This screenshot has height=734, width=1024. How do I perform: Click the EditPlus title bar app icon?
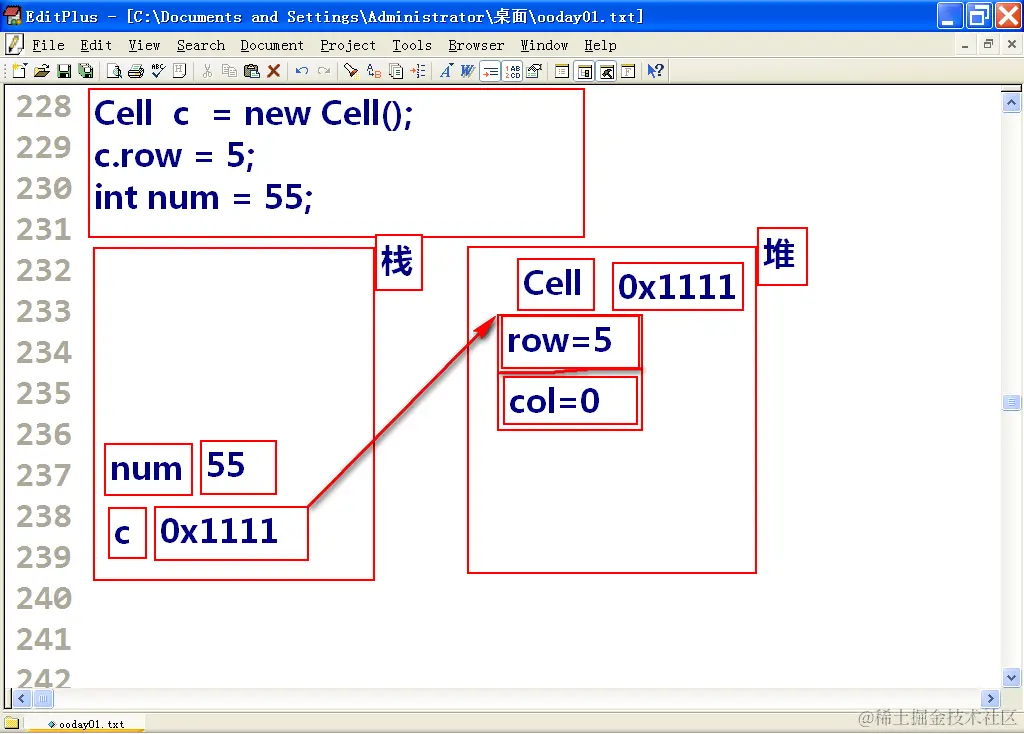tap(12, 16)
